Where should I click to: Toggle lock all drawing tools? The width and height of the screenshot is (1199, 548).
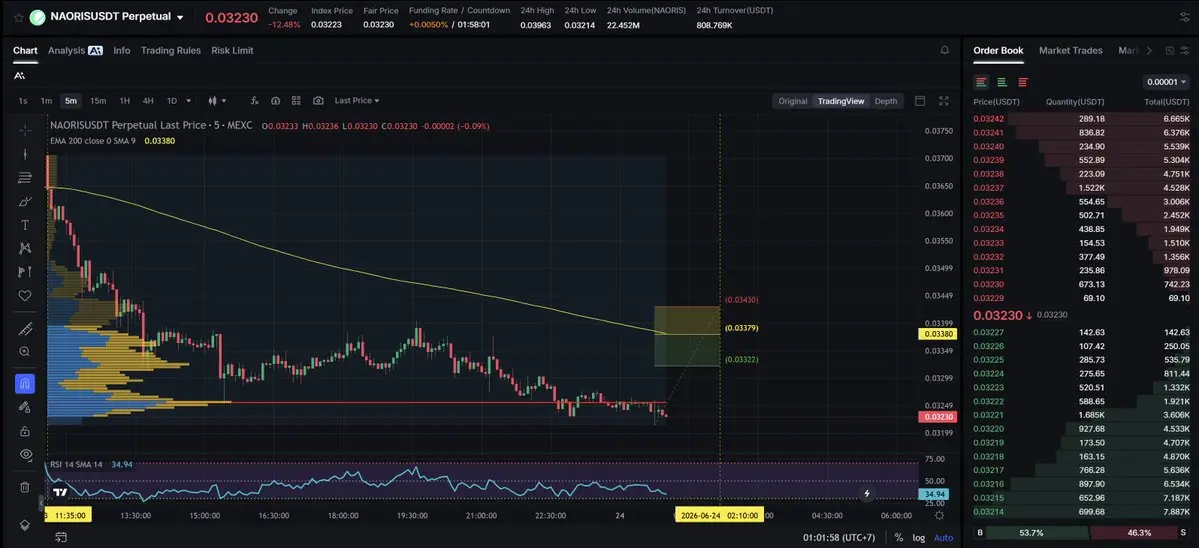click(x=24, y=431)
